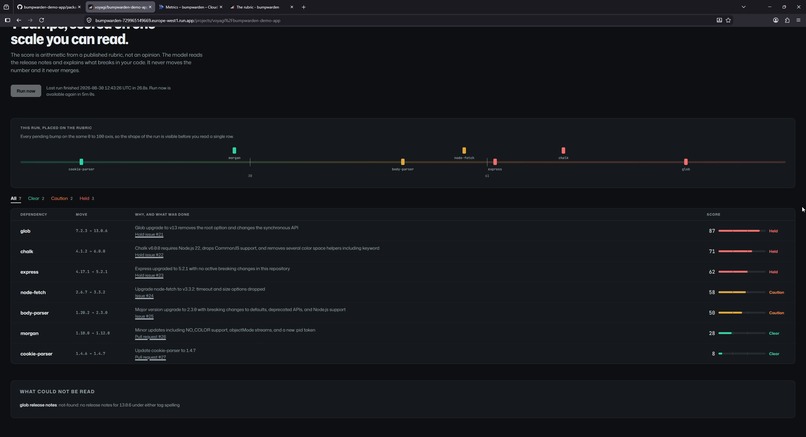This screenshot has width=806, height=437.
Task: Expand the list all tabs chevron
Action: 743,7
